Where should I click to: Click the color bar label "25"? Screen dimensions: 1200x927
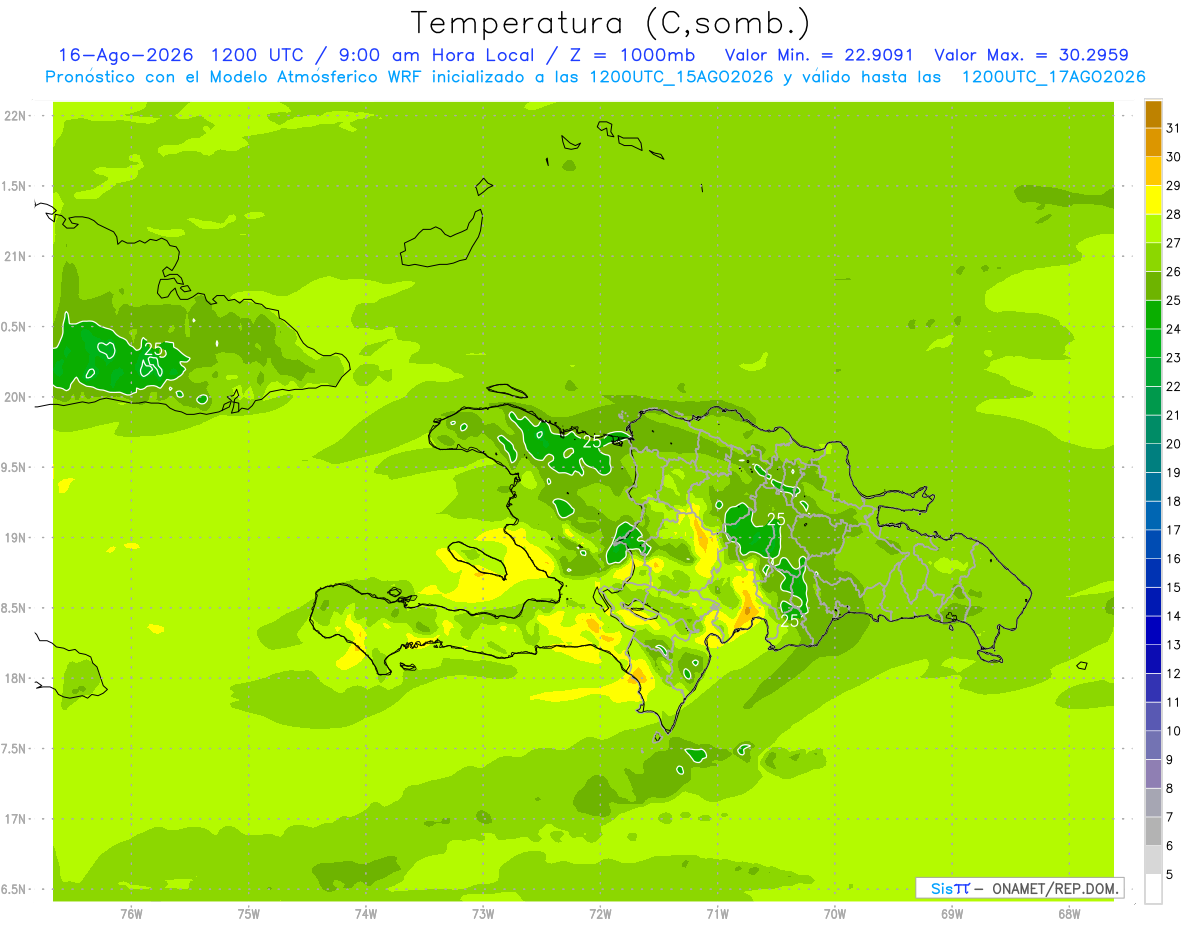pyautogui.click(x=1173, y=300)
